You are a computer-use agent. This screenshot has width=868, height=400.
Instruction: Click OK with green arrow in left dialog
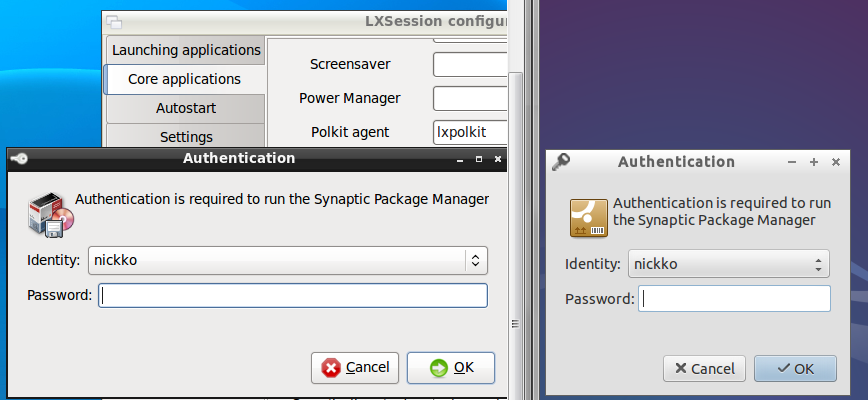pyautogui.click(x=451, y=368)
